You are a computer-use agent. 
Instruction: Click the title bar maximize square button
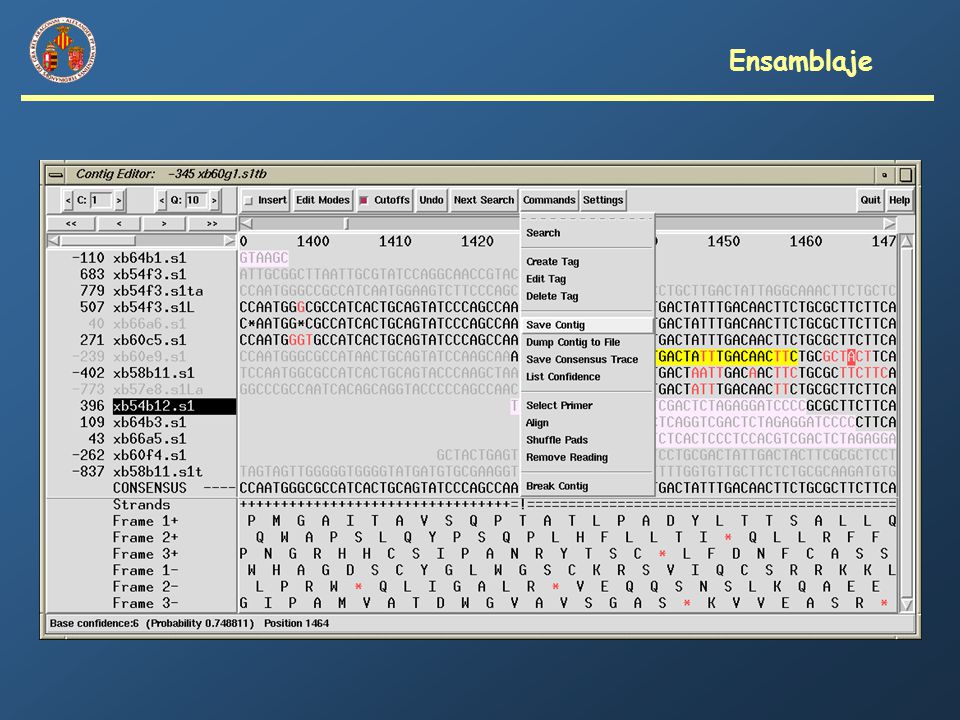tap(906, 175)
